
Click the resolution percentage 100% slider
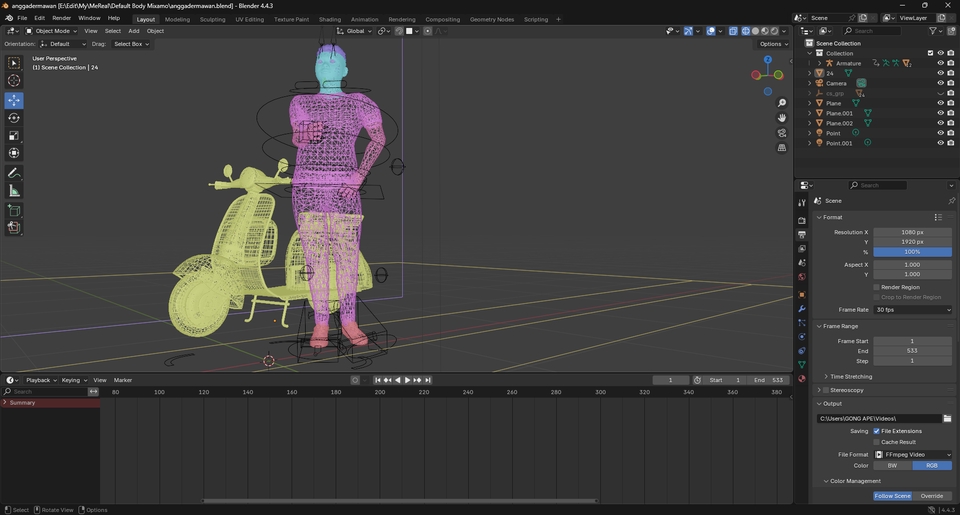[x=912, y=252]
